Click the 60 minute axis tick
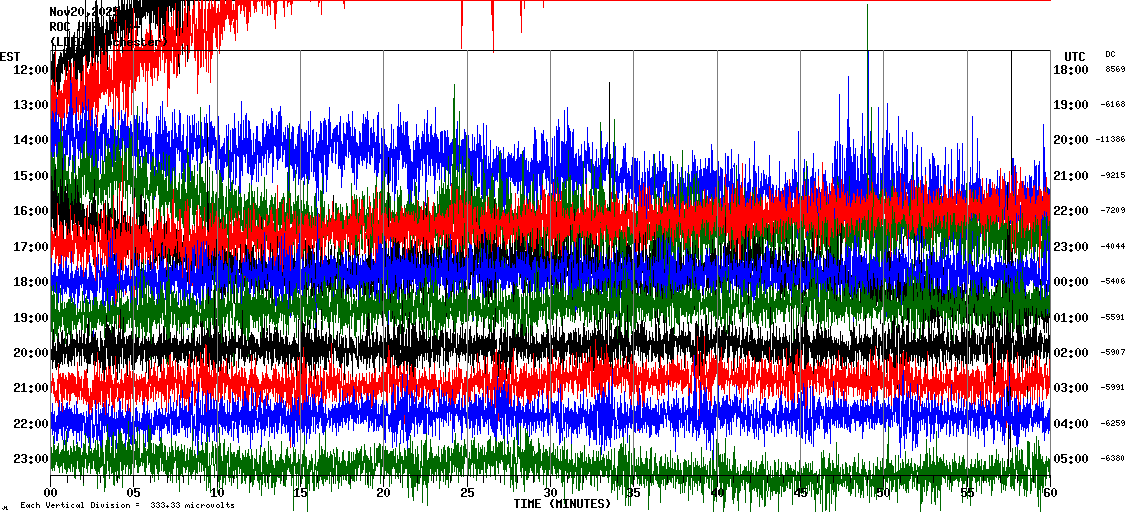Screen dimensions: 1130x519 click(x=1049, y=493)
